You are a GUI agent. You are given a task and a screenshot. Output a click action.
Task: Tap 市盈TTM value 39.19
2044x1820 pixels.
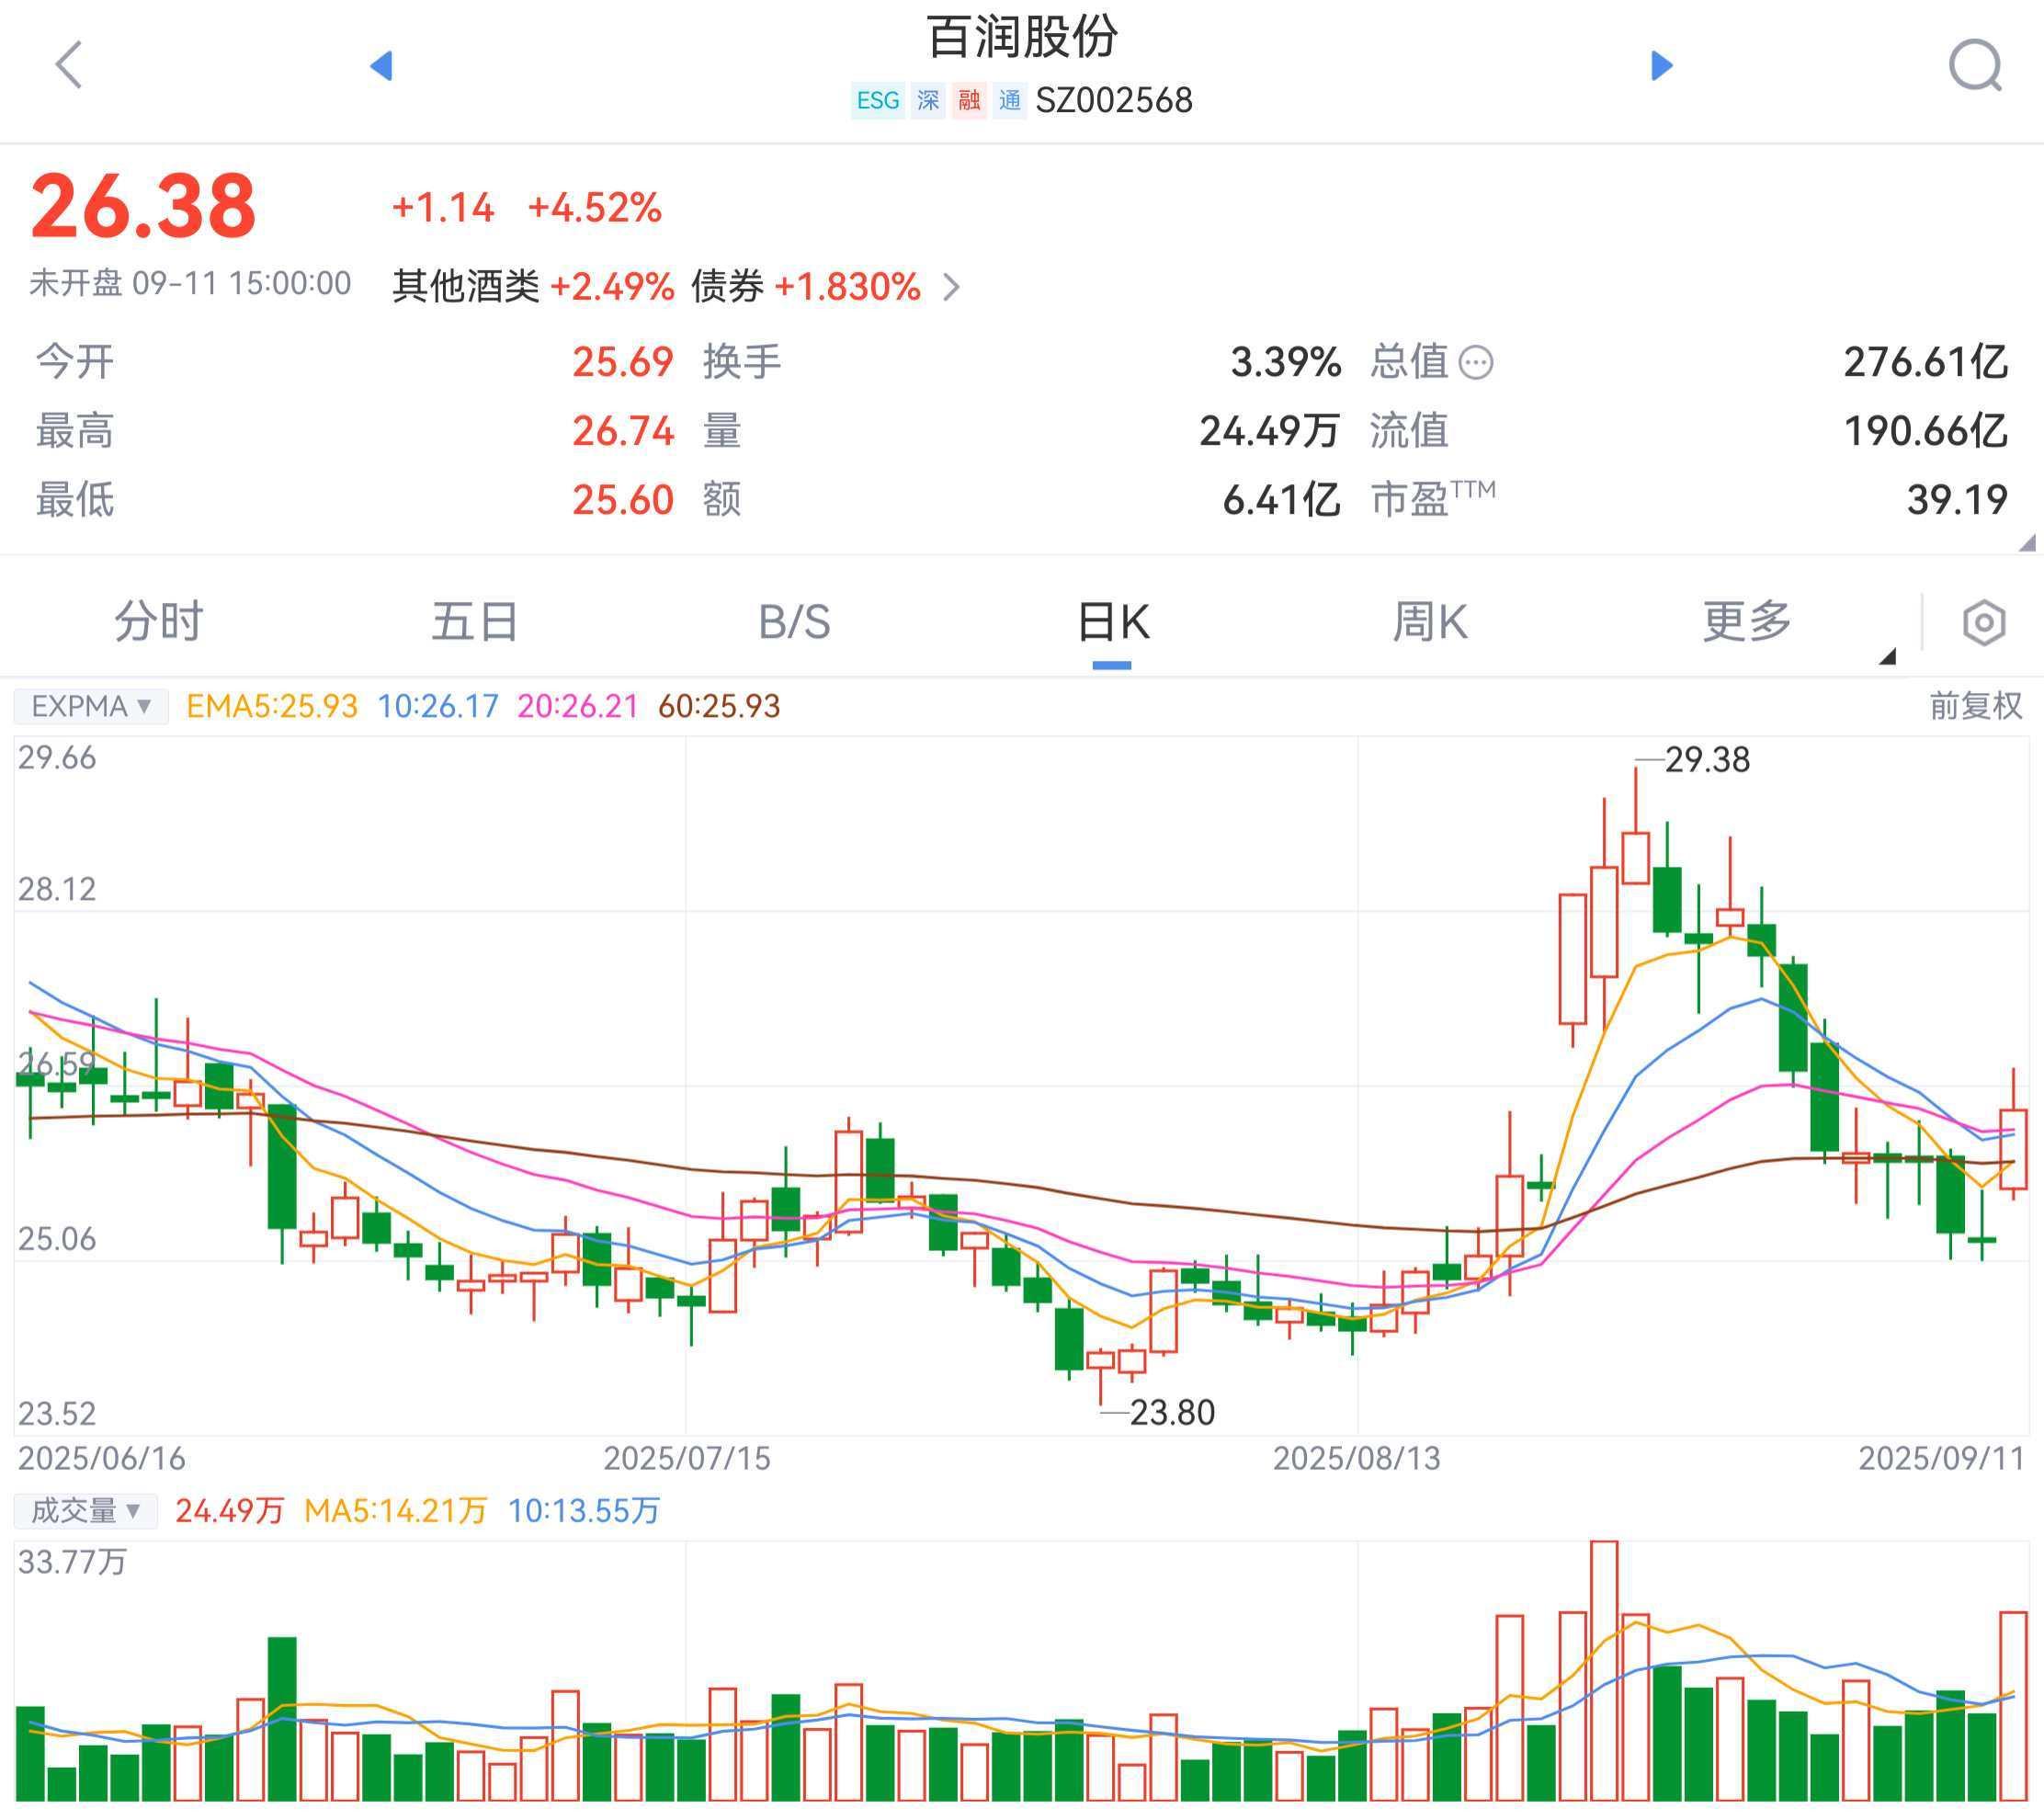coord(1957,500)
